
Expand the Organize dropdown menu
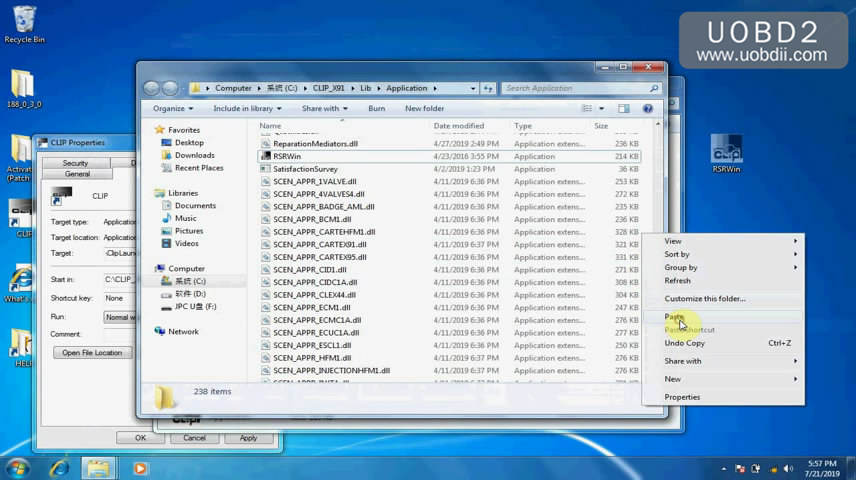173,108
